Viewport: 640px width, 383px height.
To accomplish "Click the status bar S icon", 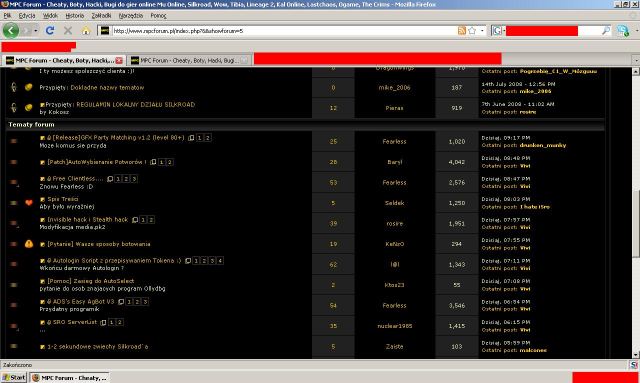I will click(x=633, y=365).
